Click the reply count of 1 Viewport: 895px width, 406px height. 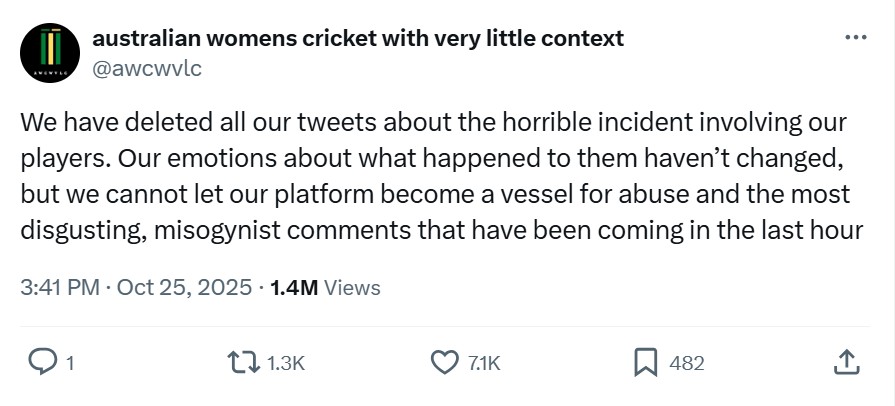pyautogui.click(x=70, y=364)
